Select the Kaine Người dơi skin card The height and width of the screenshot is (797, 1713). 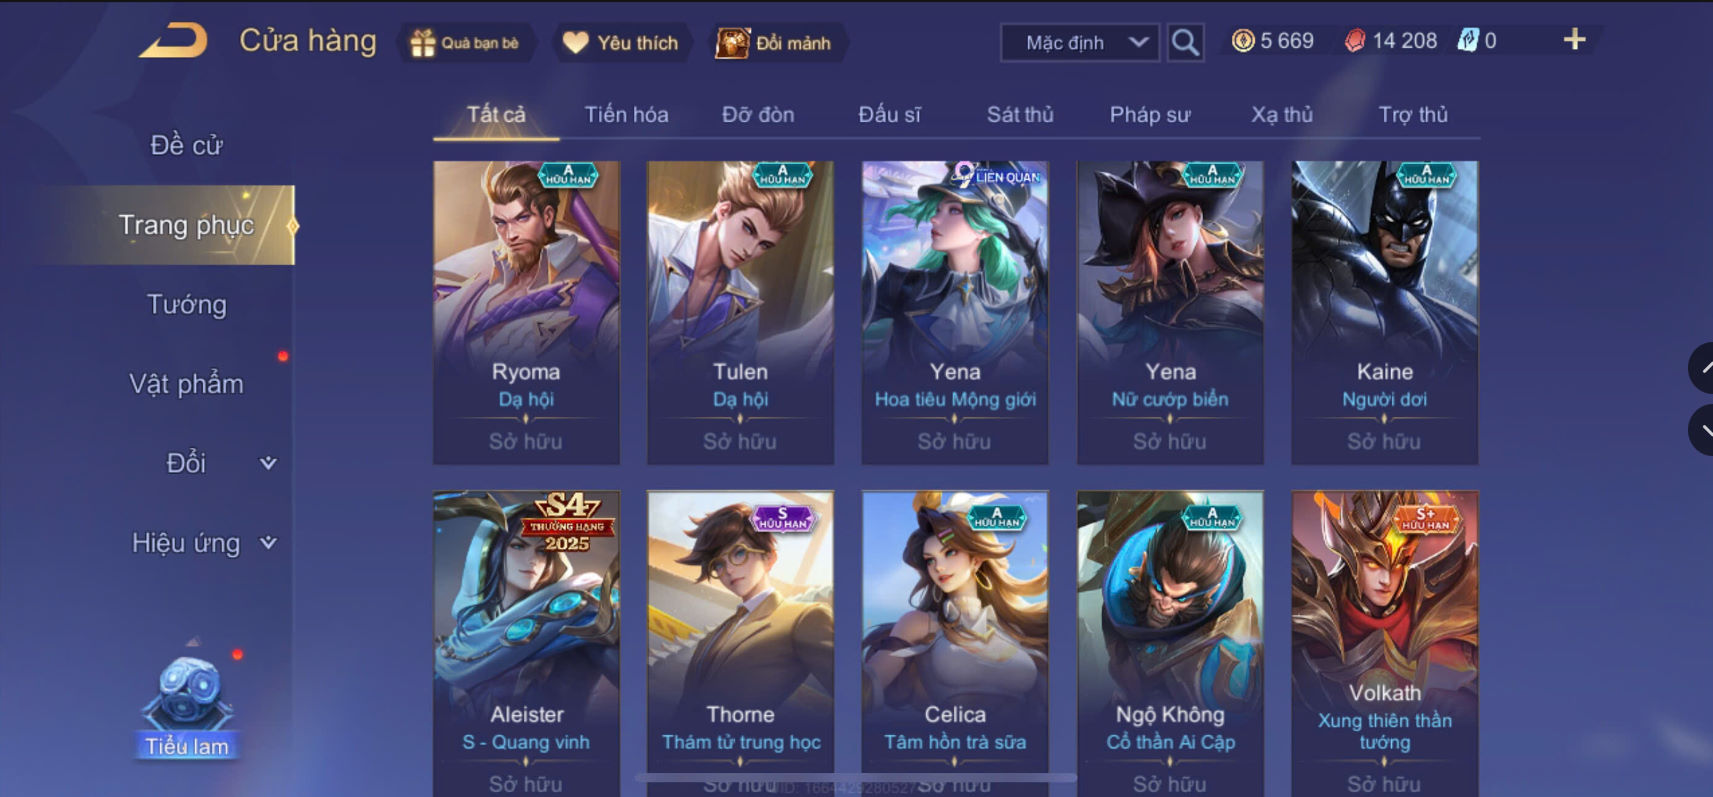click(1384, 312)
